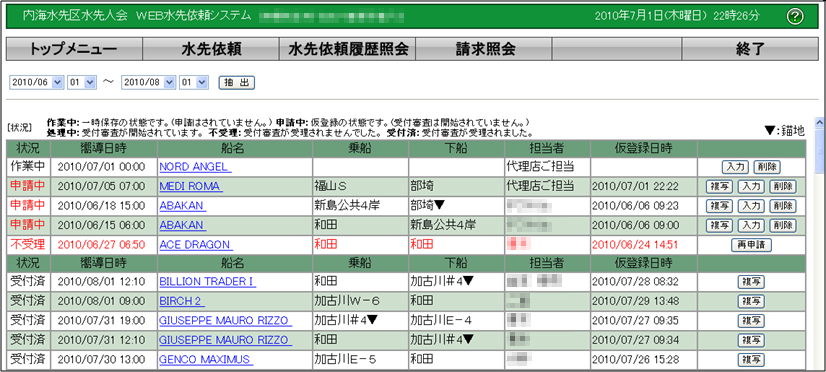Open start day dropdown
This screenshot has width=826, height=372.
[x=82, y=82]
